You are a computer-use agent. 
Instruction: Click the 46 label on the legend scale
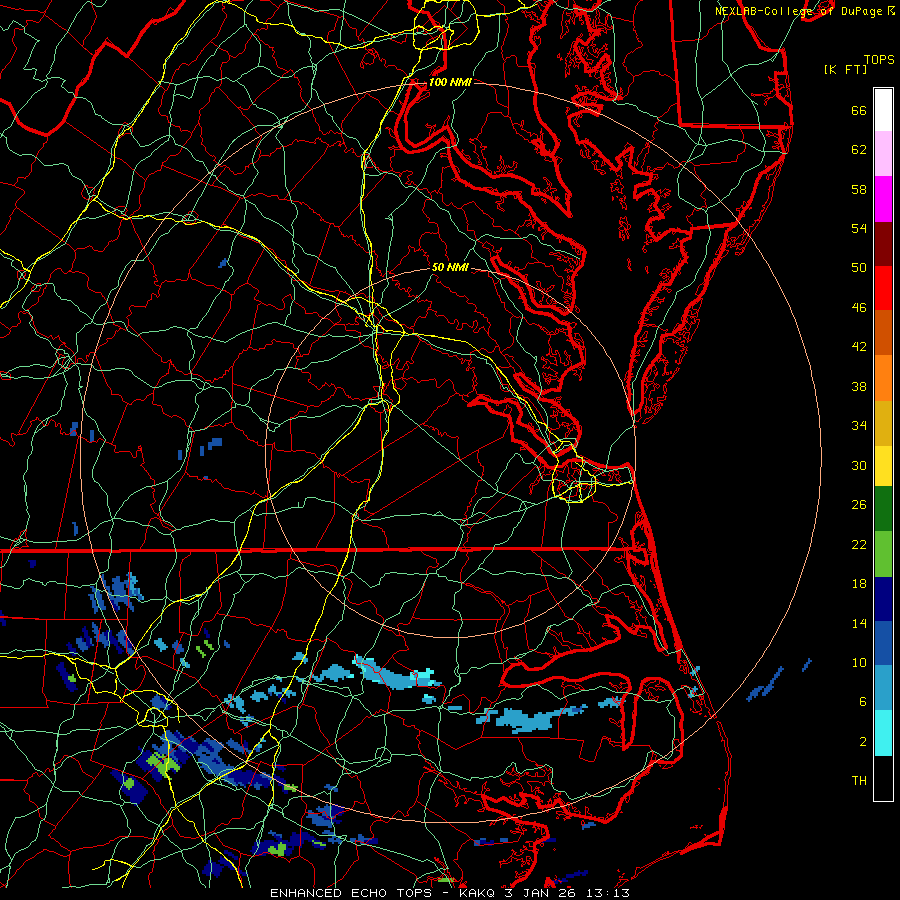(859, 308)
